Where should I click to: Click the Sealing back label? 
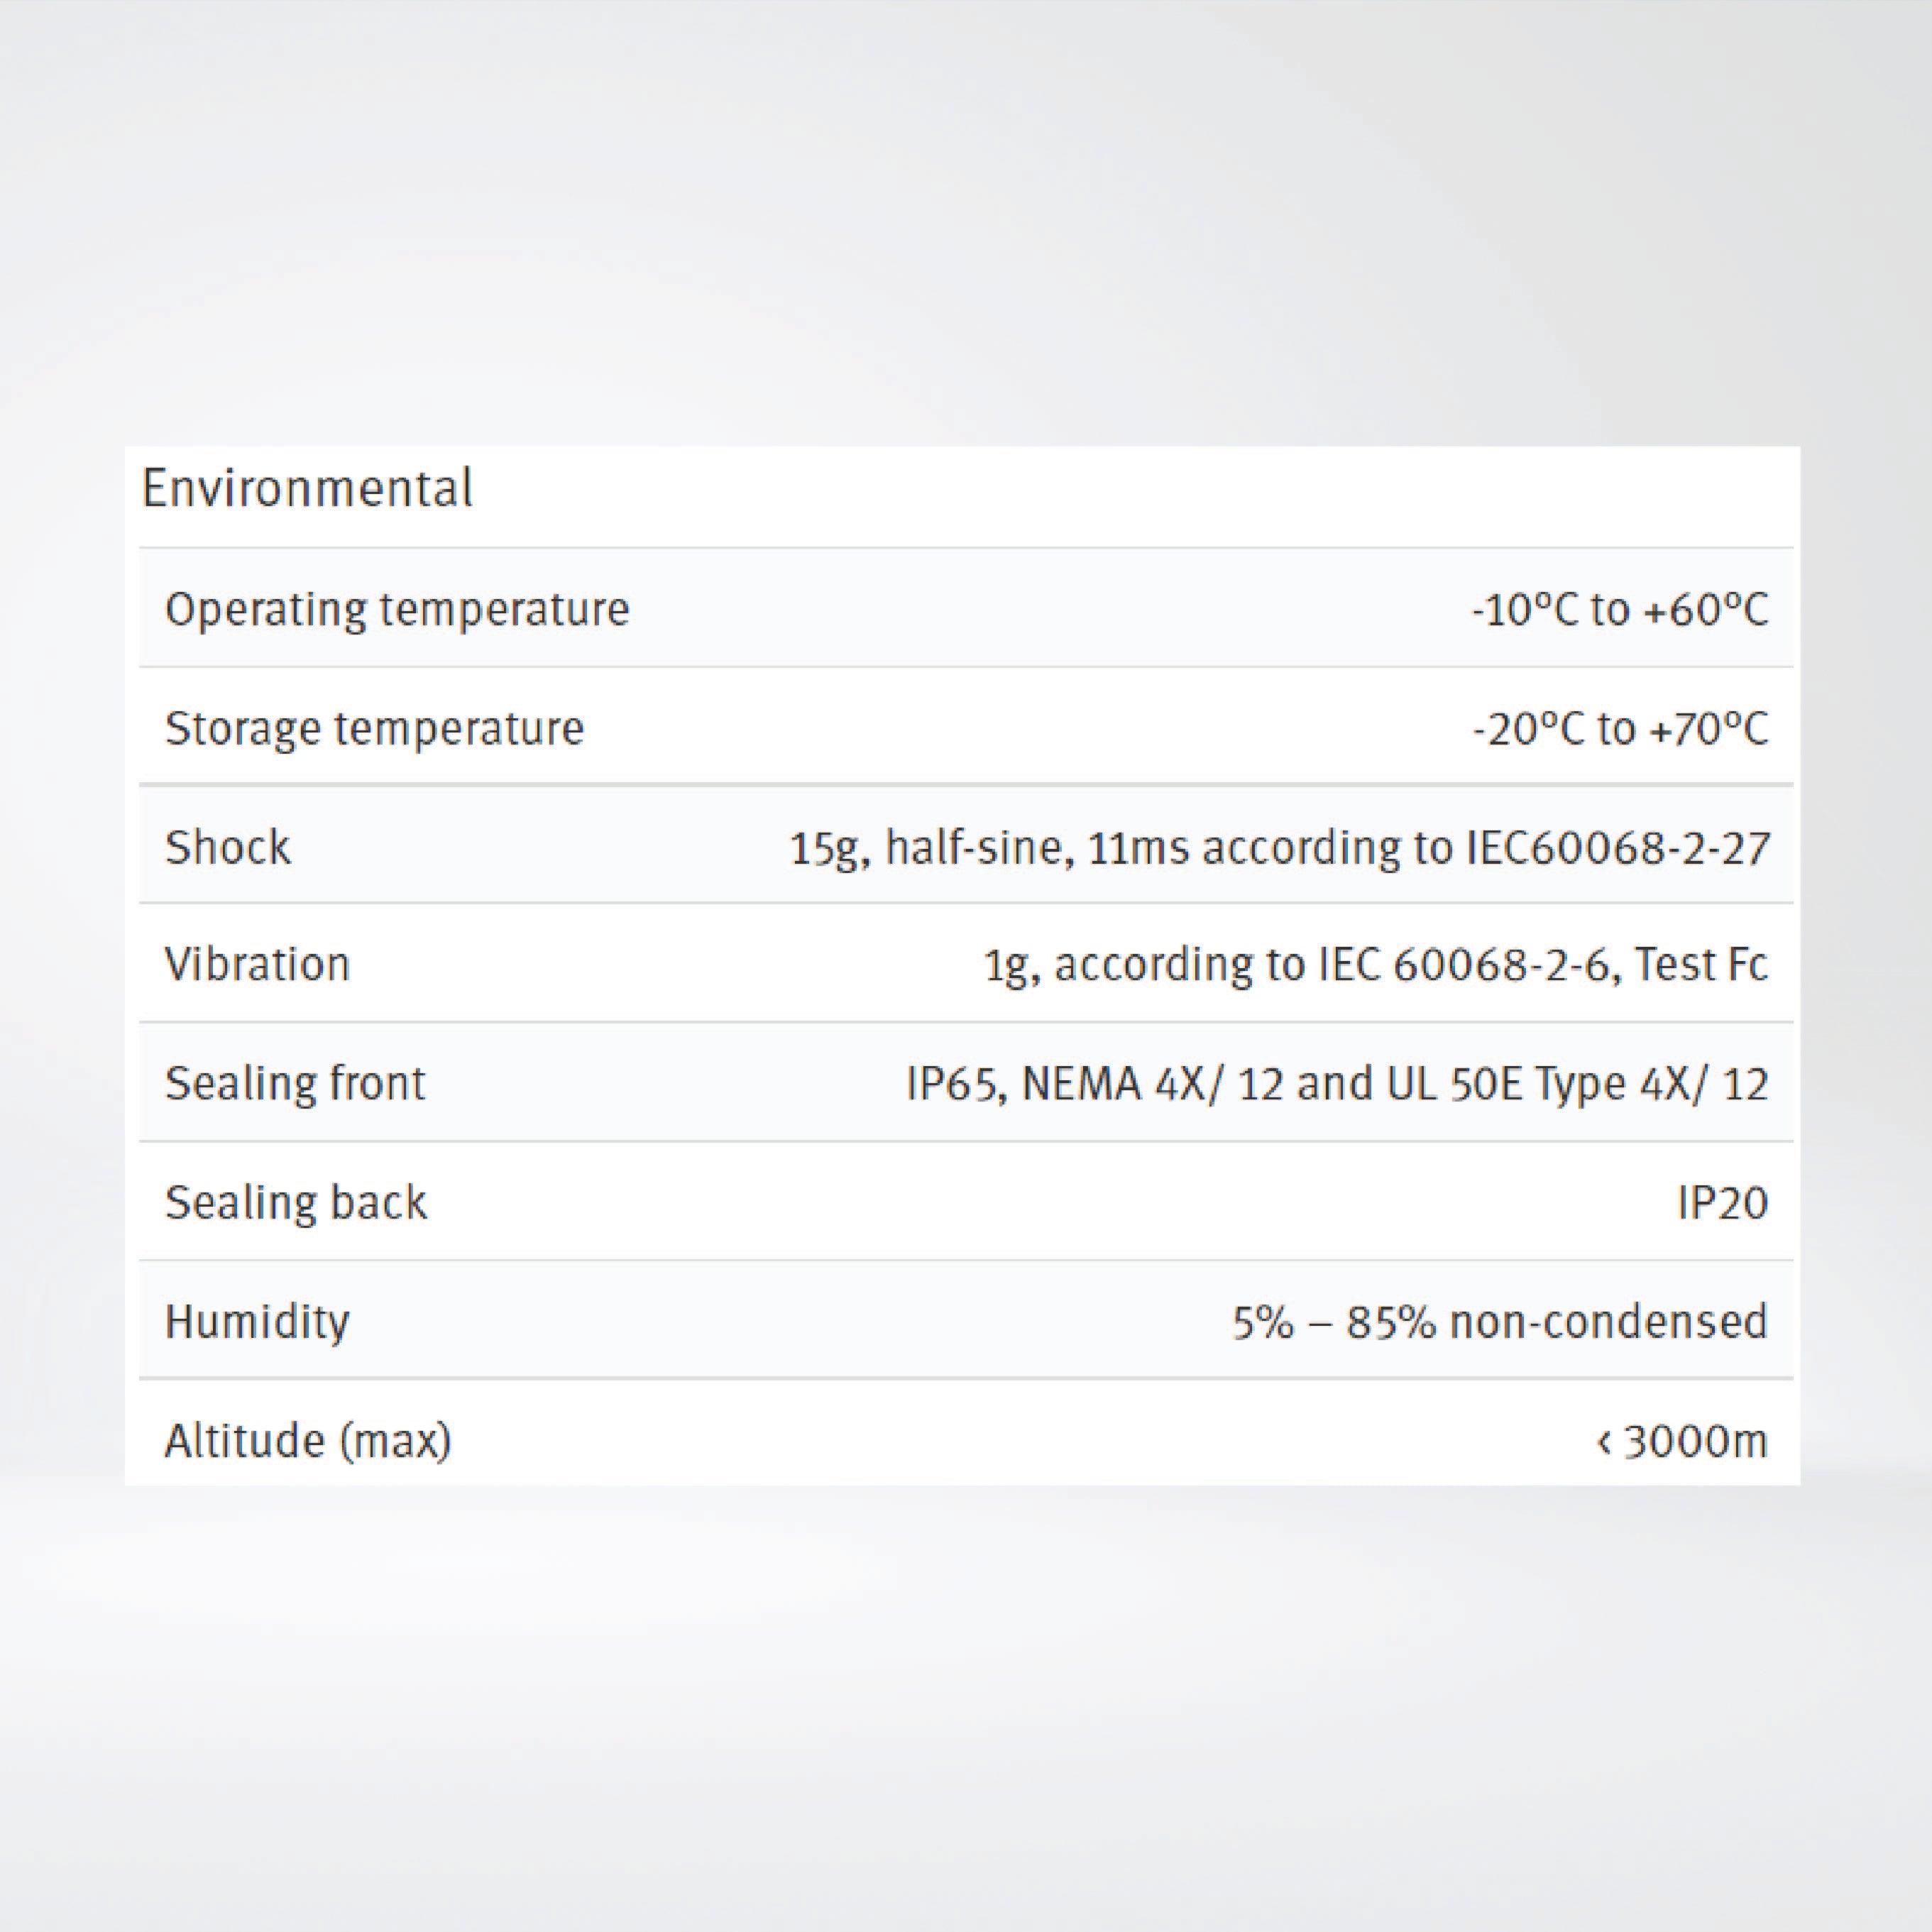point(295,1202)
